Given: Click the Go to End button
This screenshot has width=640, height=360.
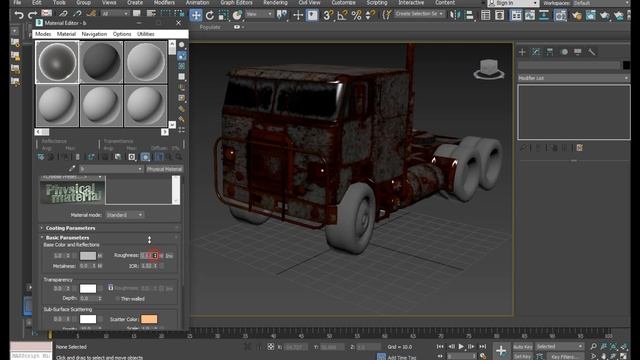Looking at the screenshot, I should click(x=482, y=347).
